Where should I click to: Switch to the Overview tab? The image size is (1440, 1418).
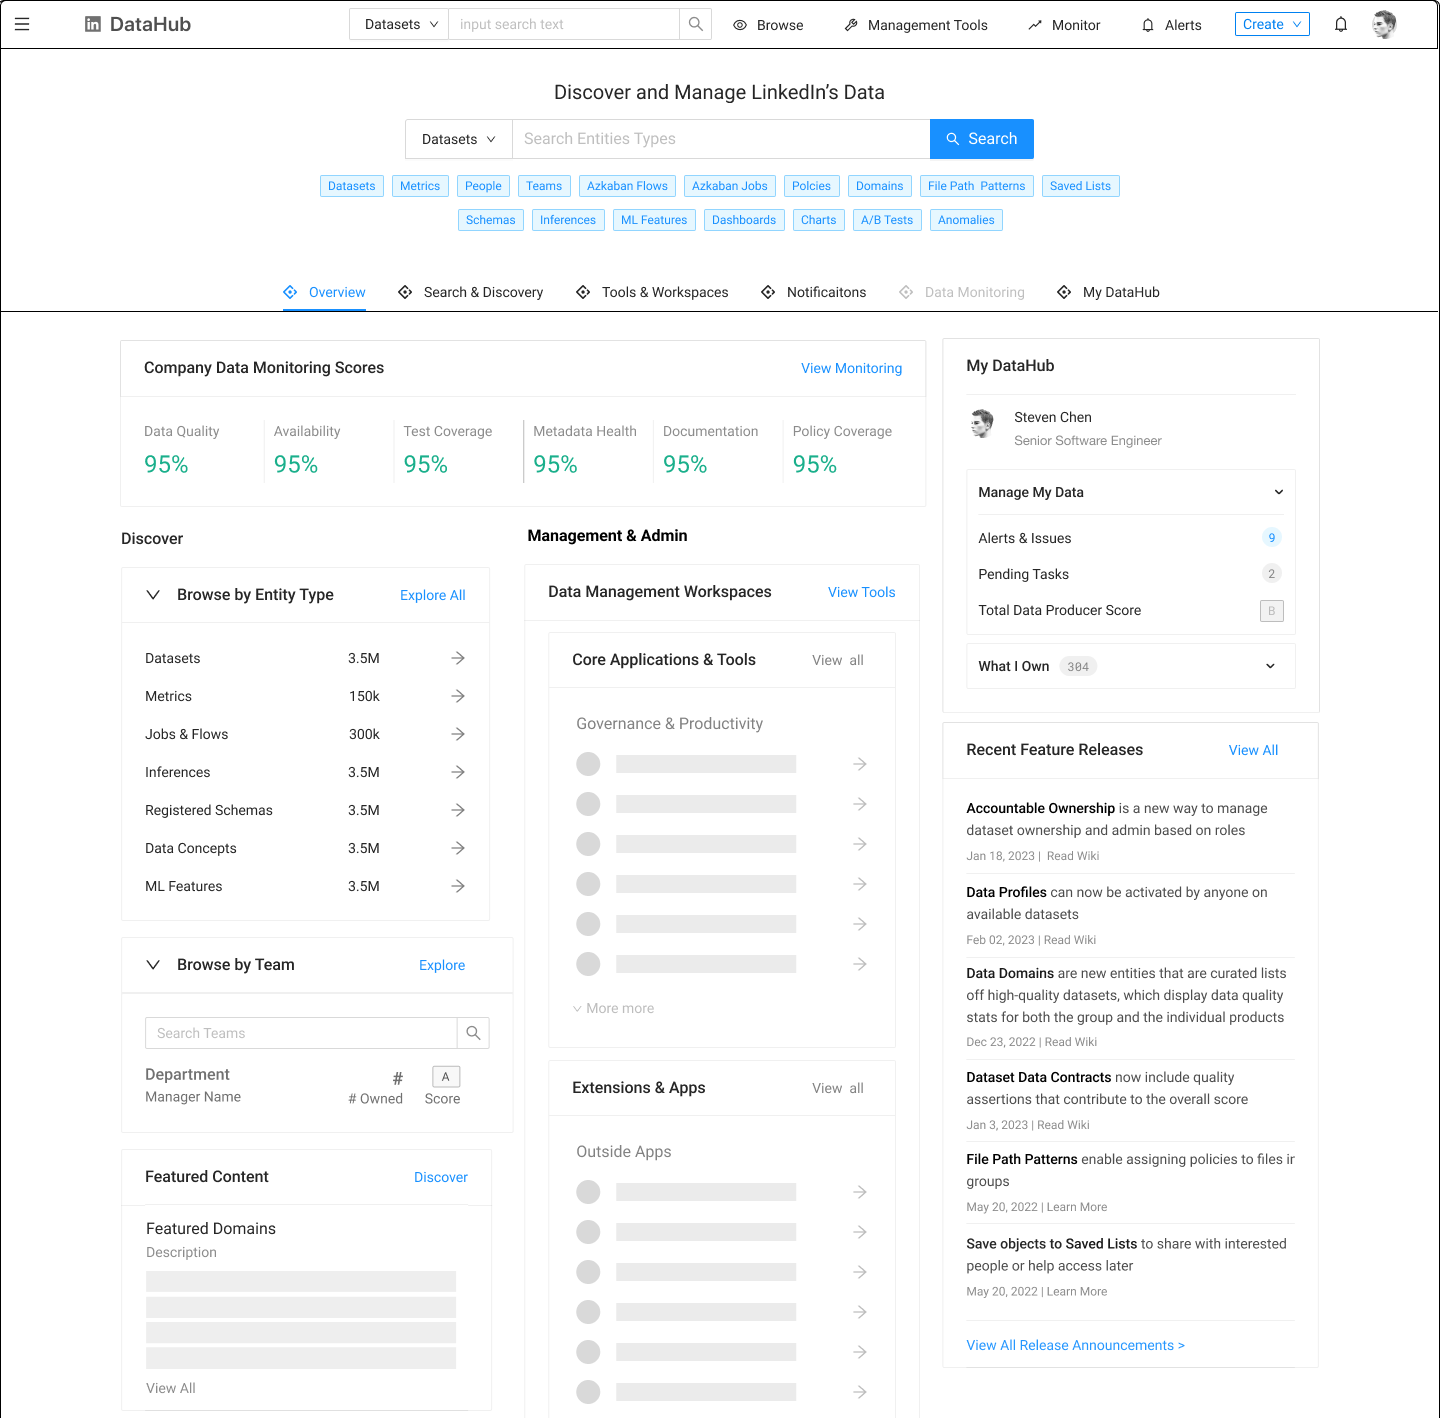pos(324,292)
